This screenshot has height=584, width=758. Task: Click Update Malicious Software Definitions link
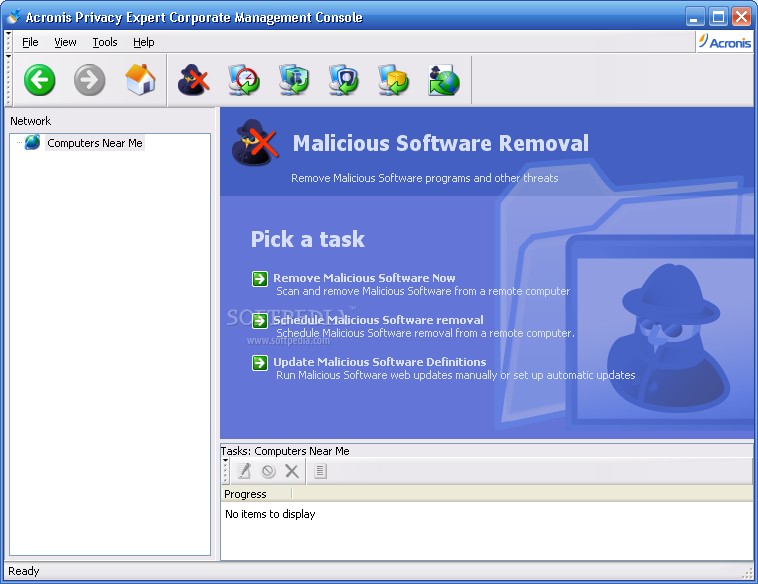point(379,362)
